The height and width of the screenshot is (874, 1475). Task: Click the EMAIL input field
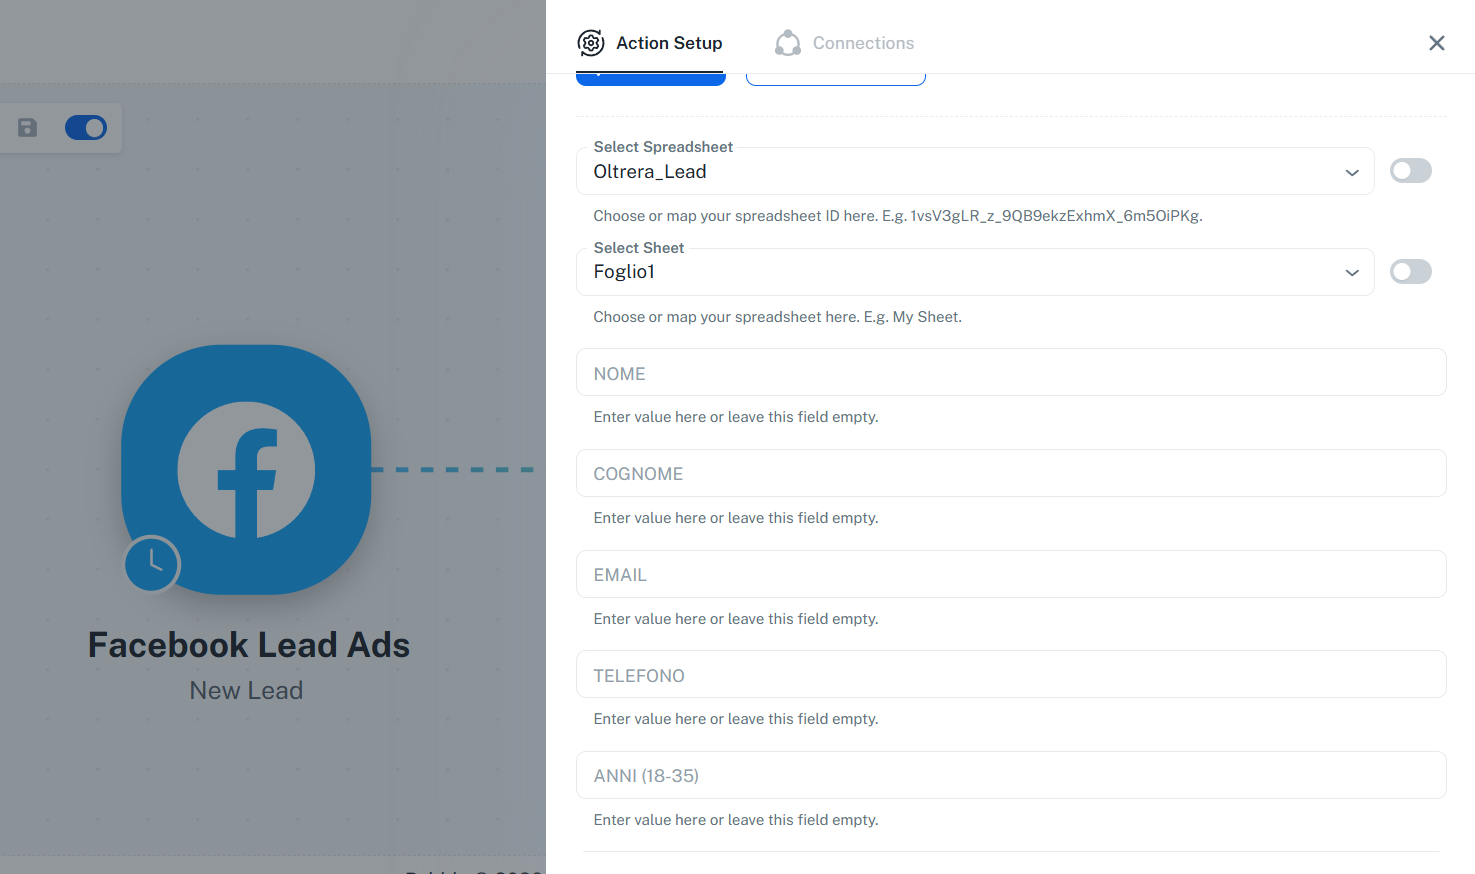pyautogui.click(x=1011, y=574)
